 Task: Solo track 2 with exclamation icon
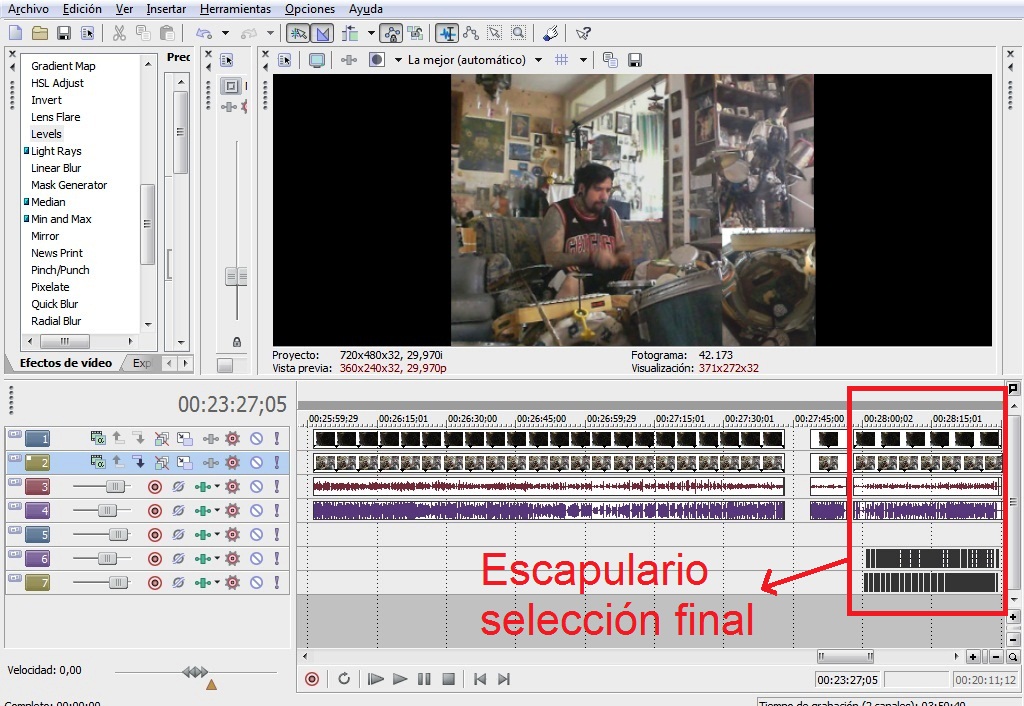[x=277, y=462]
